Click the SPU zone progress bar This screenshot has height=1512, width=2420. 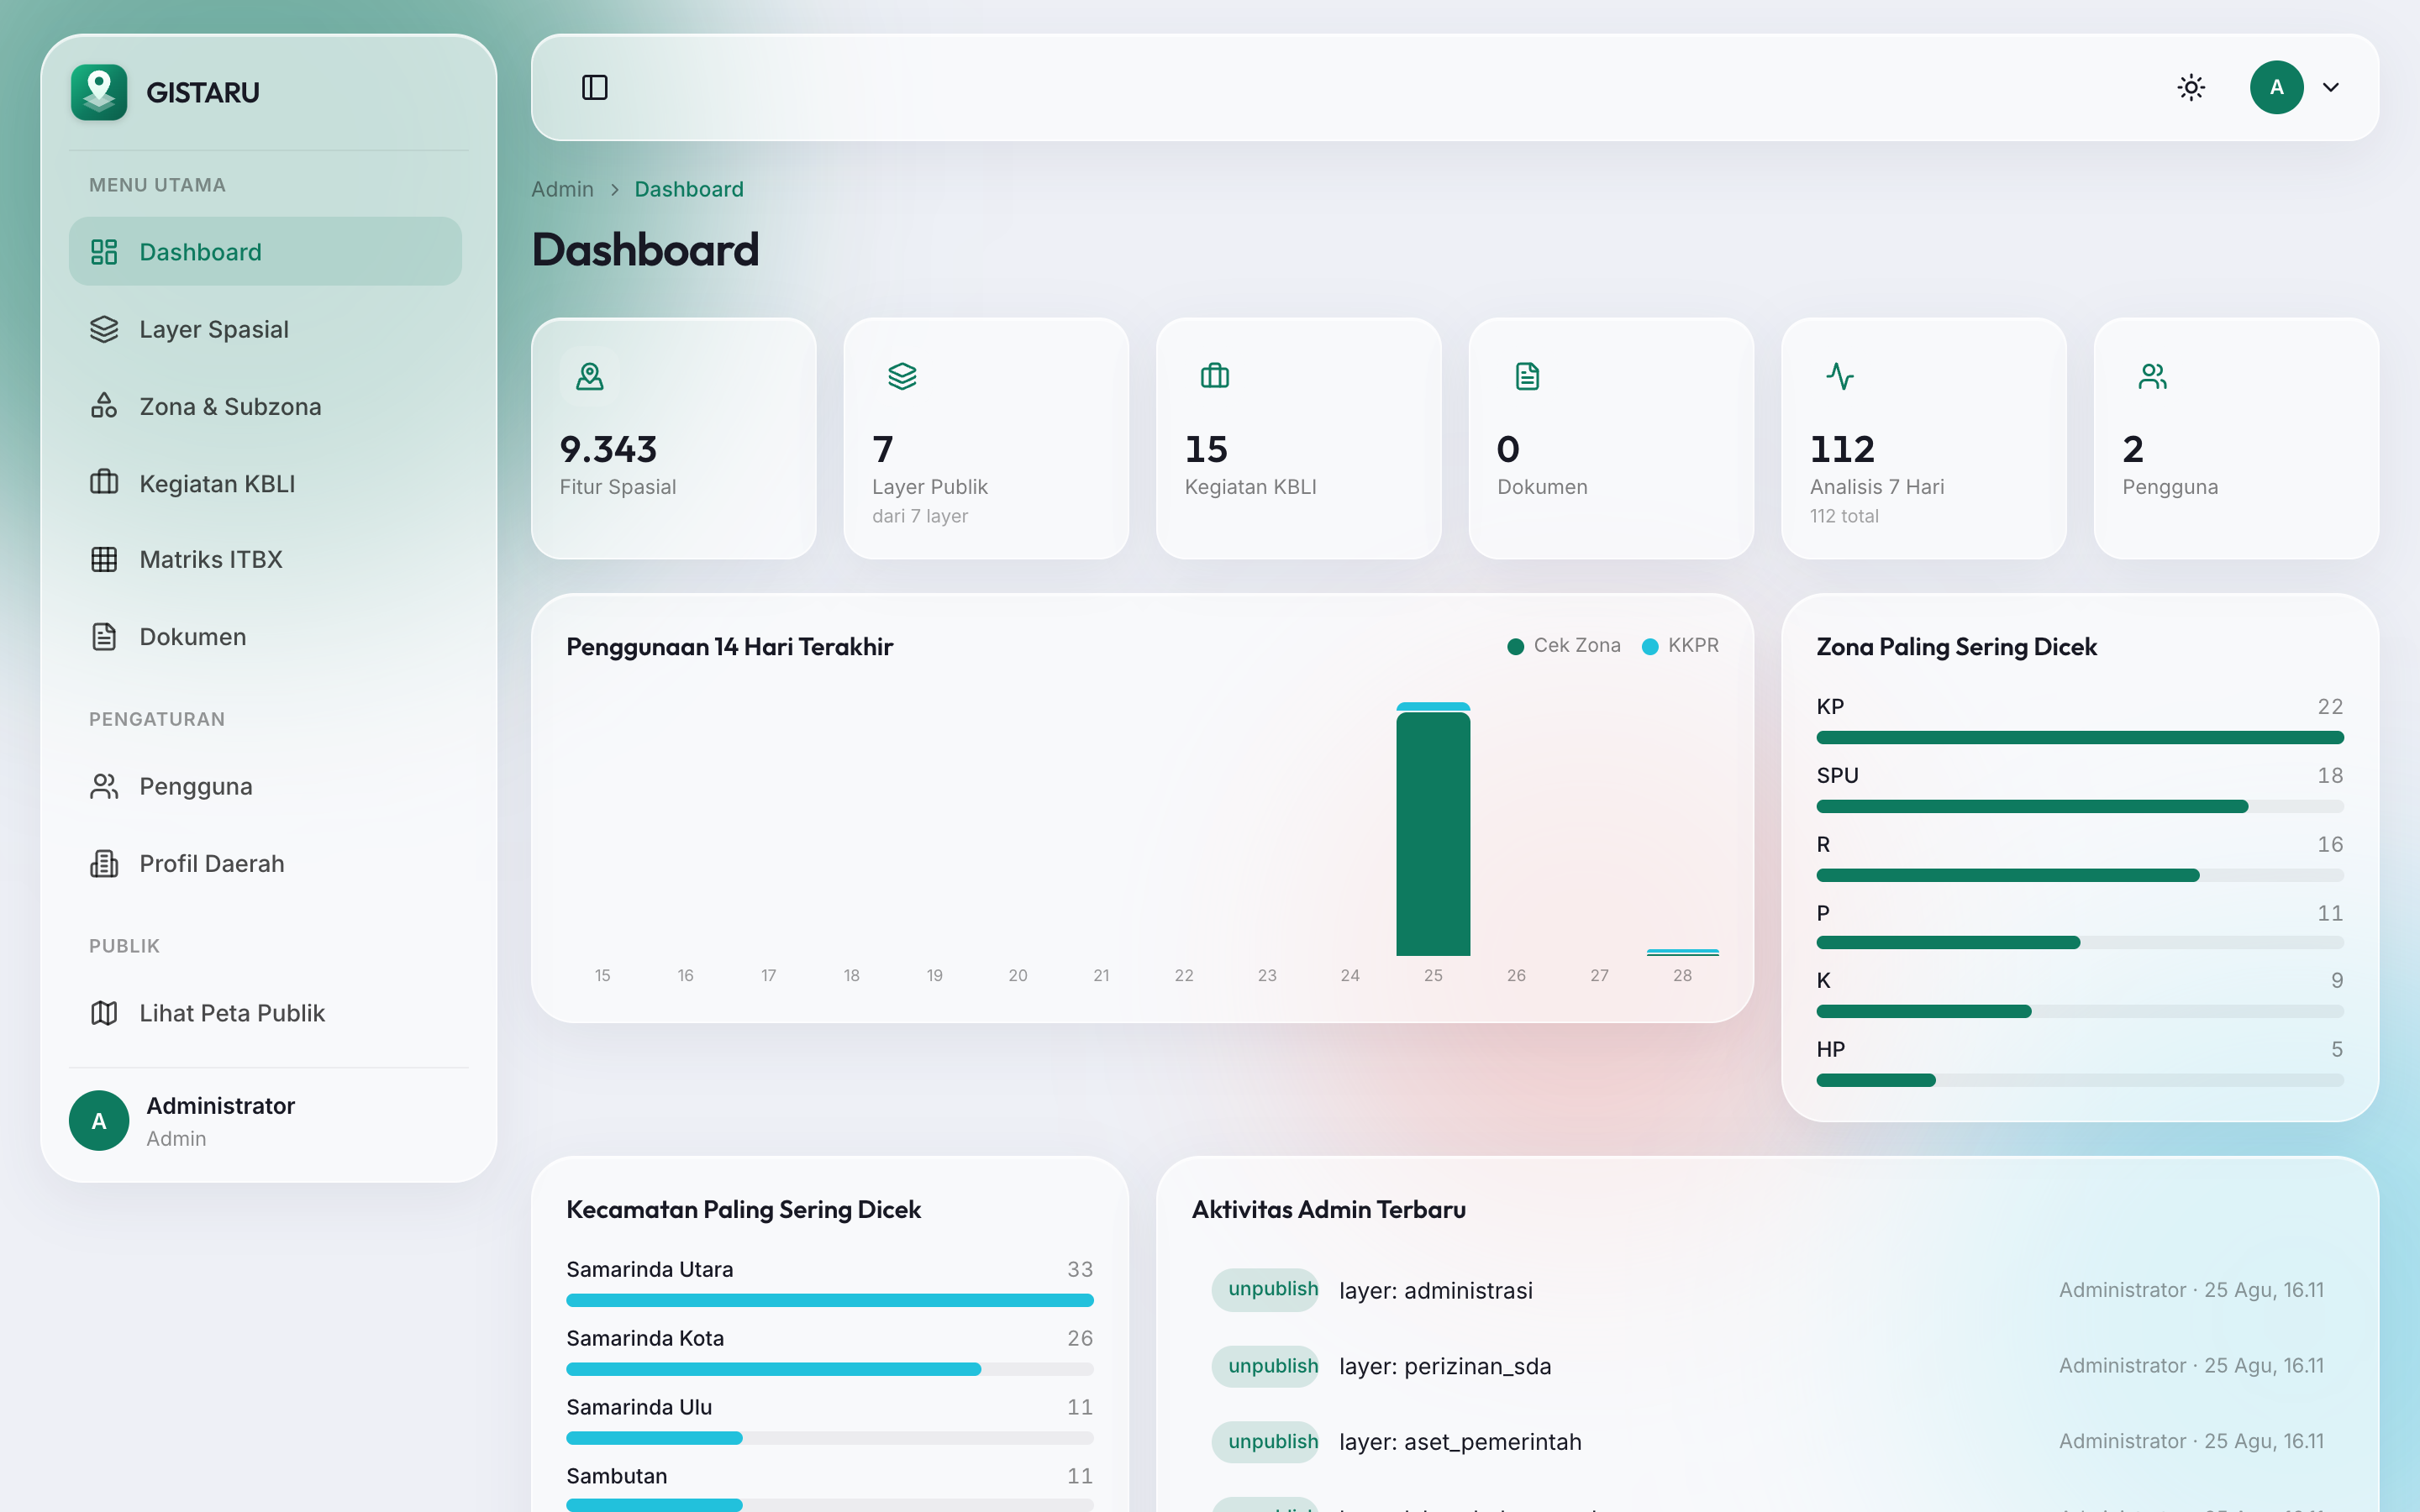(x=2080, y=806)
